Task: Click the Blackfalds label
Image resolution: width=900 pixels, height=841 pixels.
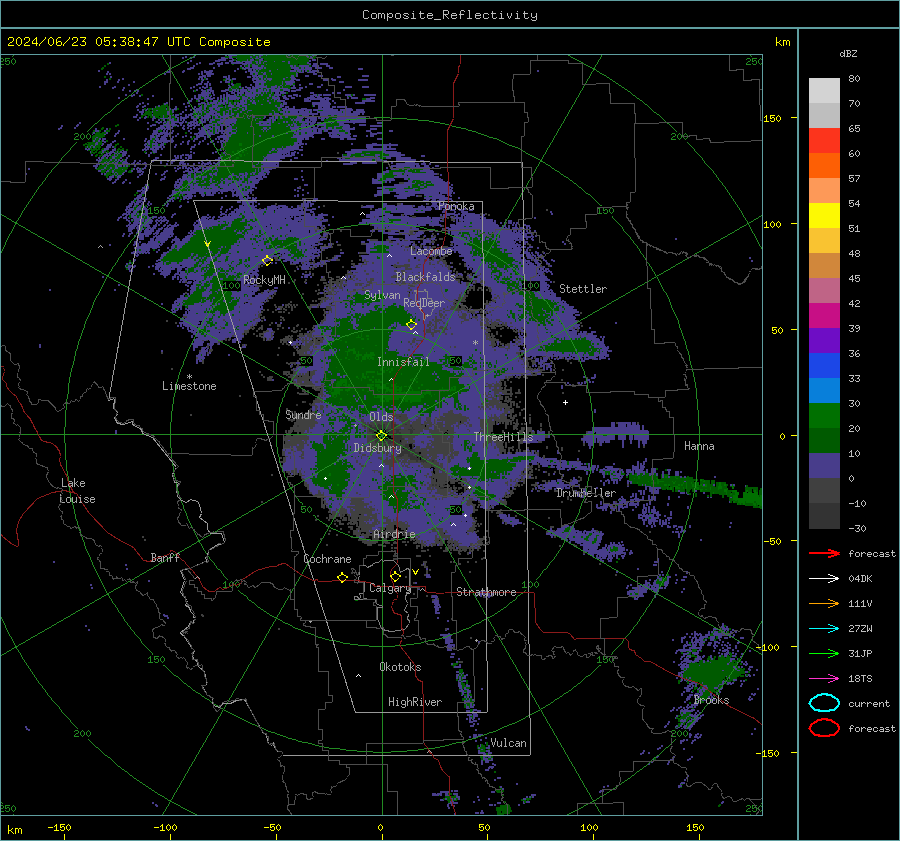Action: [x=425, y=277]
